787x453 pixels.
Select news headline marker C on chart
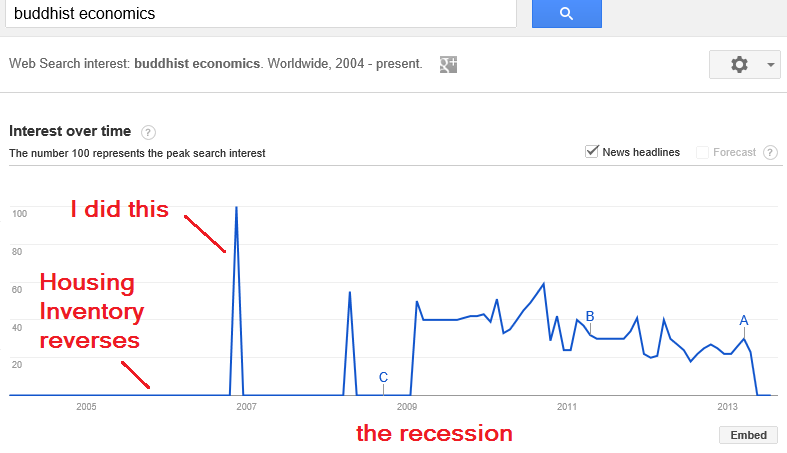point(383,377)
